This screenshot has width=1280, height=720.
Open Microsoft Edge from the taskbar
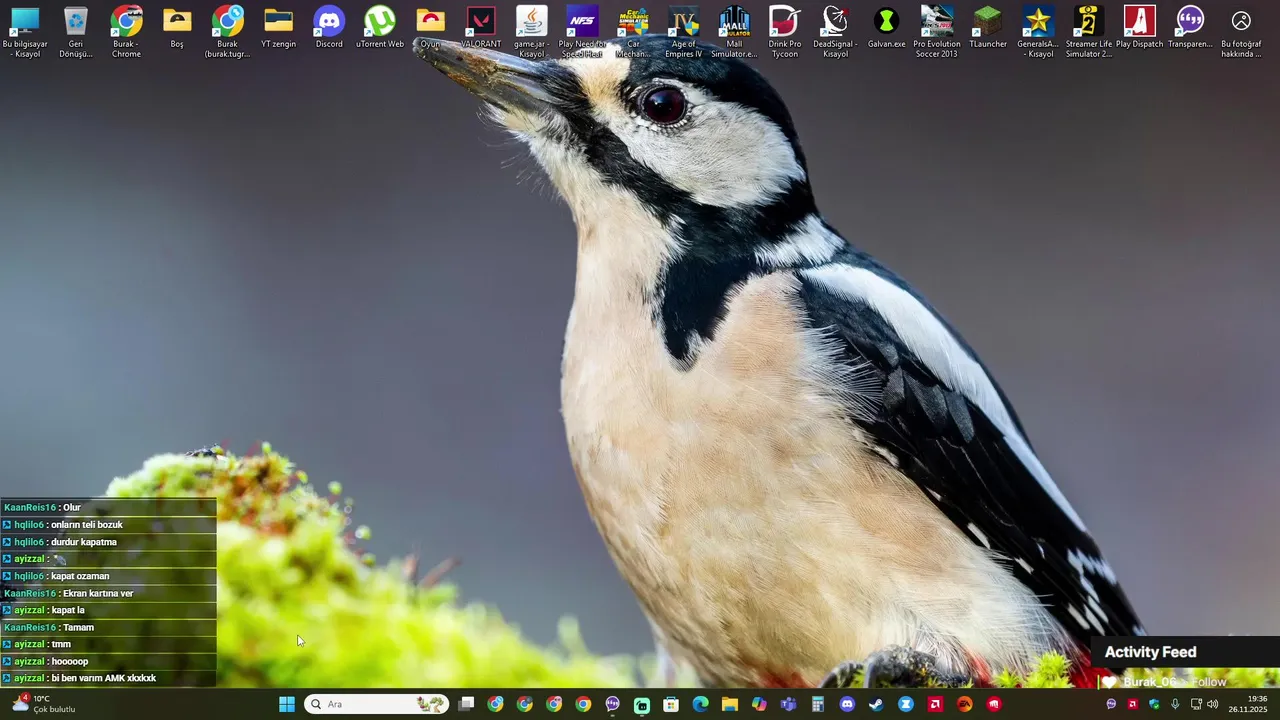[700, 704]
